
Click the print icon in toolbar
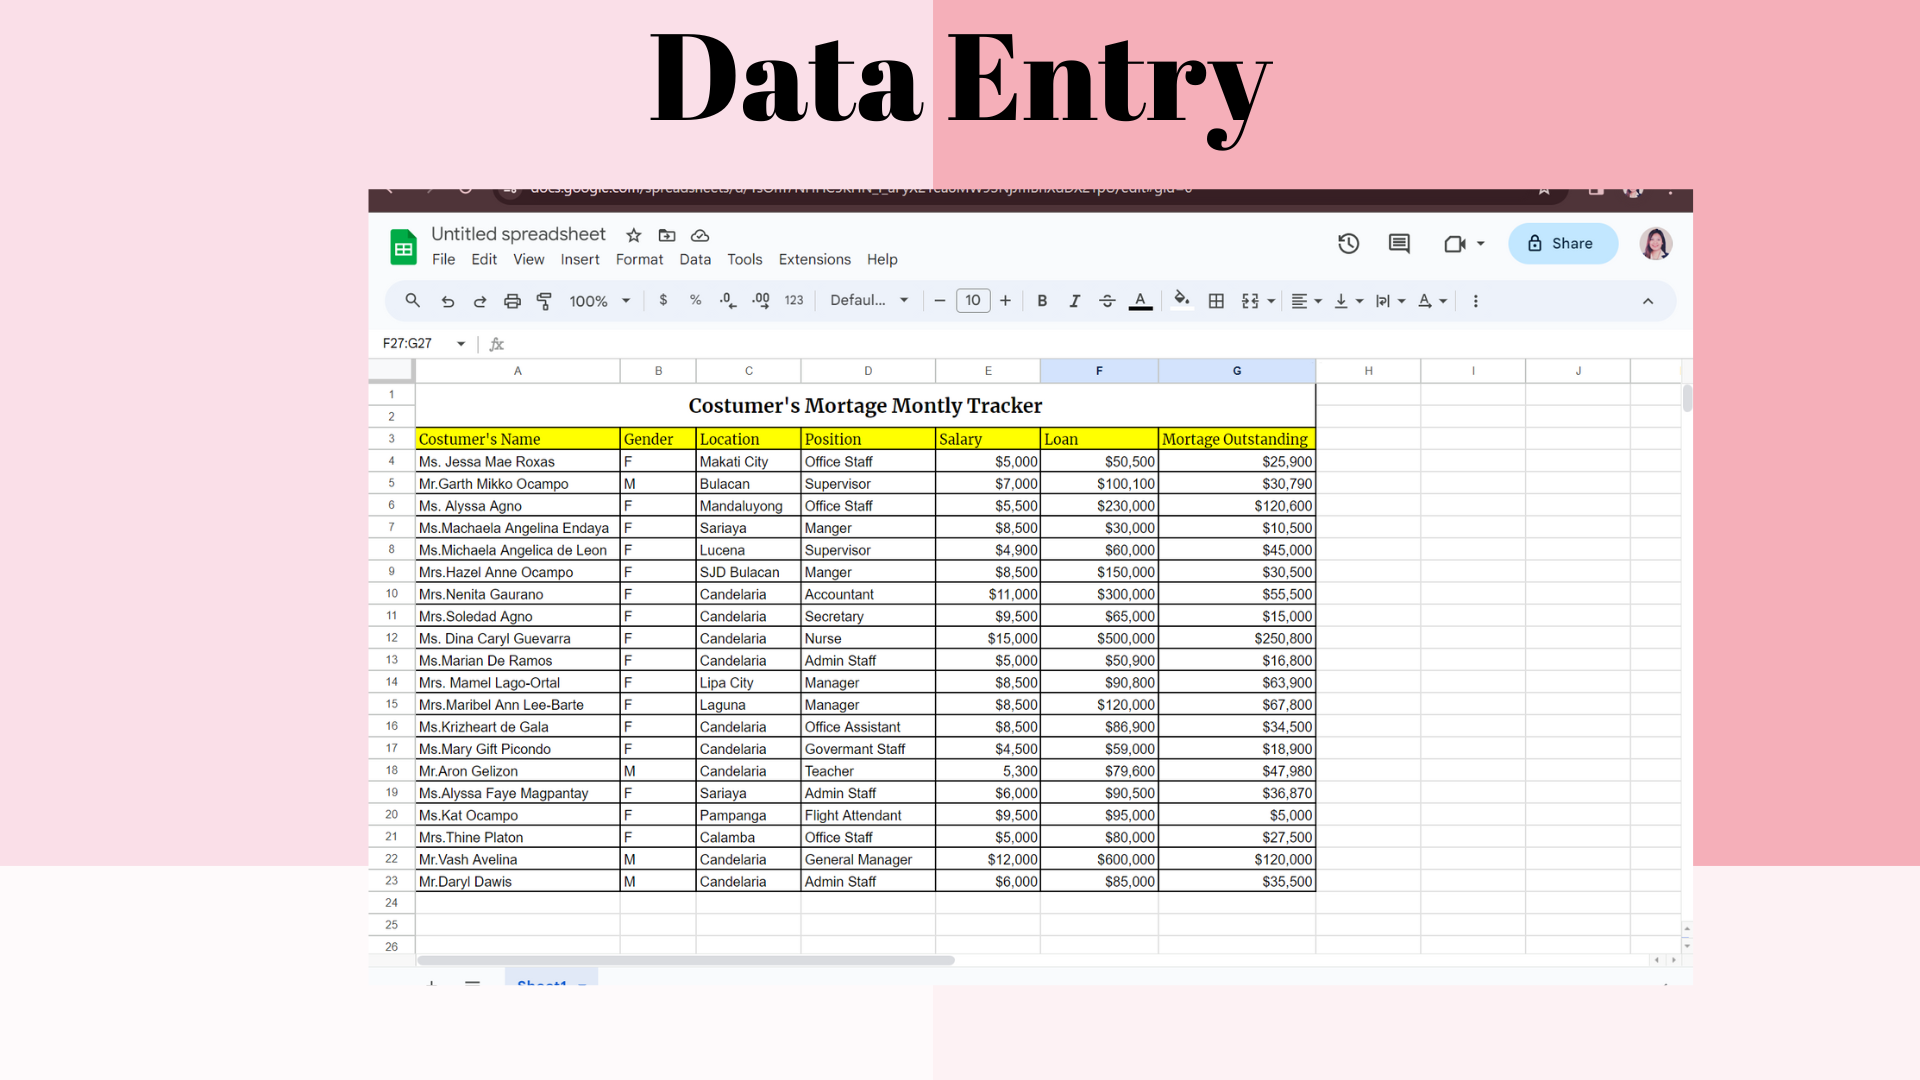coord(512,301)
